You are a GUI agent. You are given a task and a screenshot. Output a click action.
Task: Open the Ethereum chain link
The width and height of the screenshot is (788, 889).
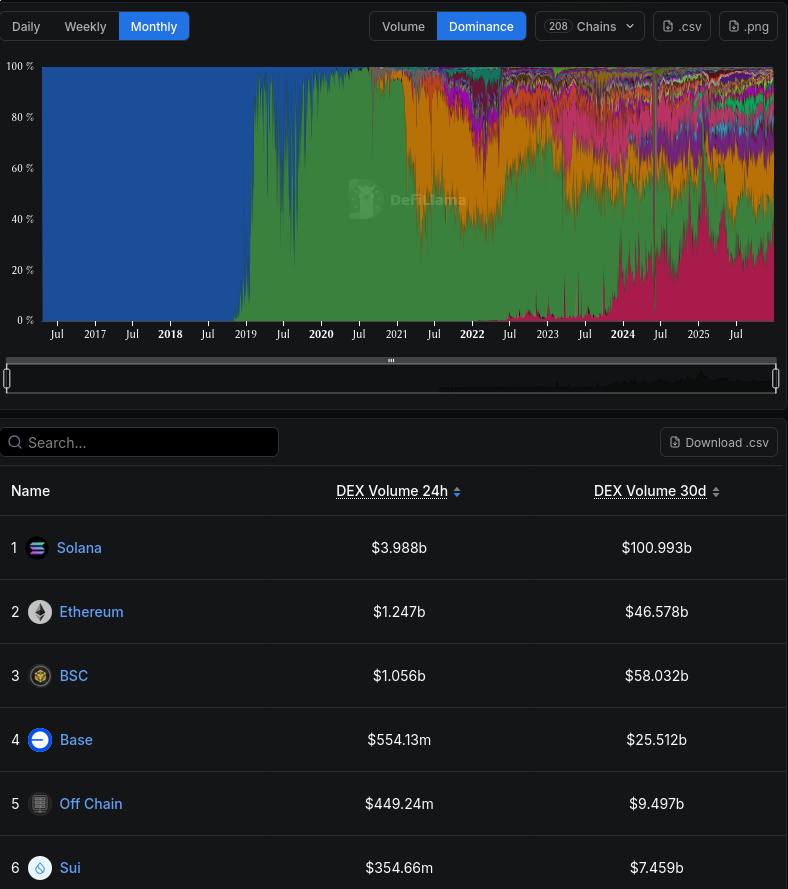(x=91, y=612)
